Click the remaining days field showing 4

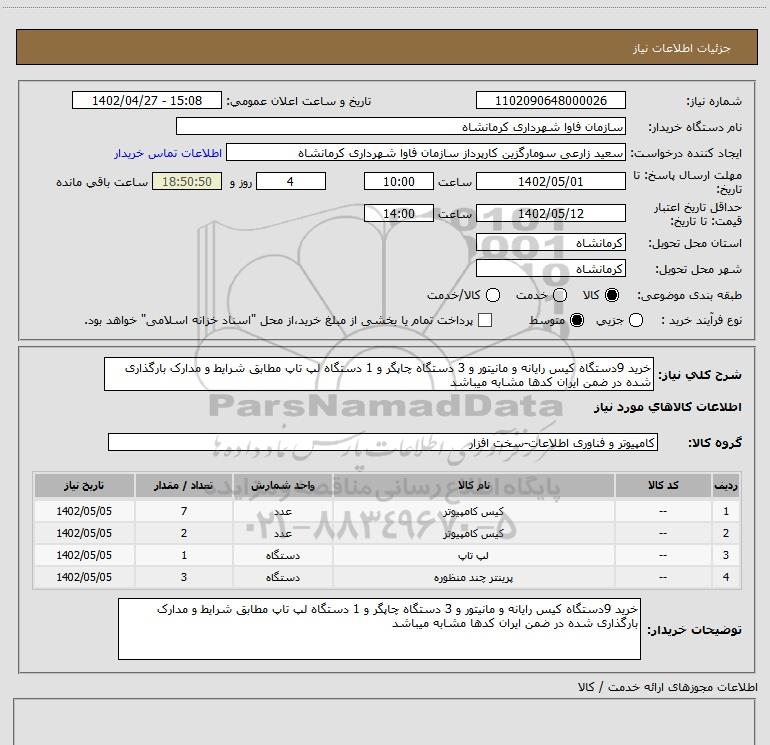(x=291, y=182)
